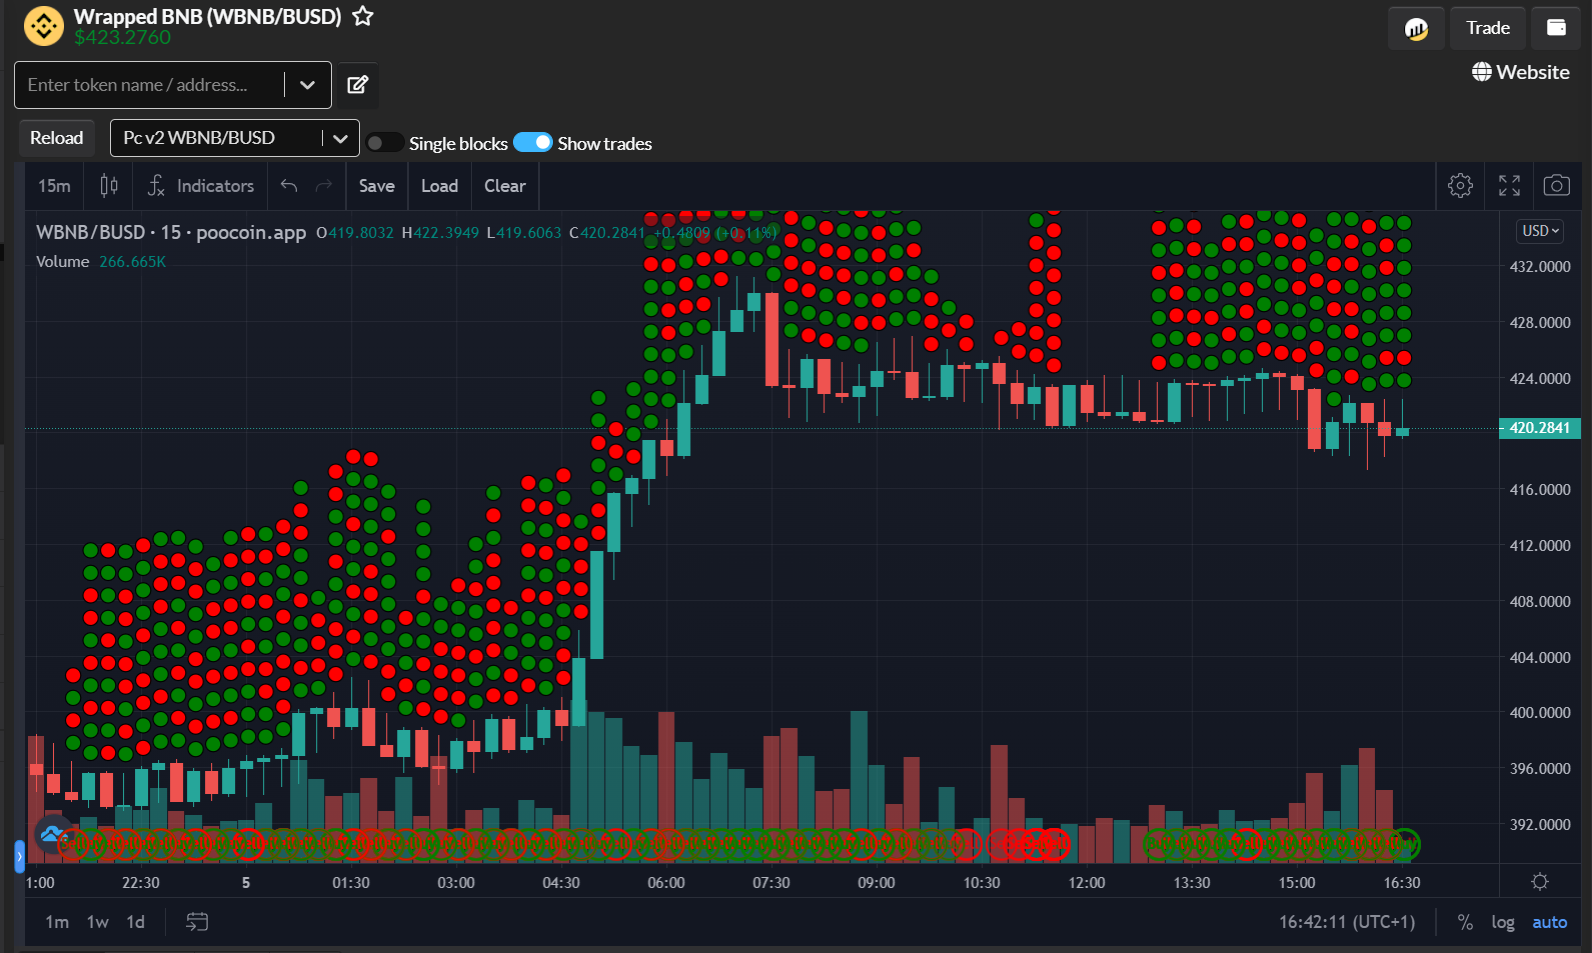Click the Load chart button
This screenshot has width=1592, height=953.
(440, 186)
